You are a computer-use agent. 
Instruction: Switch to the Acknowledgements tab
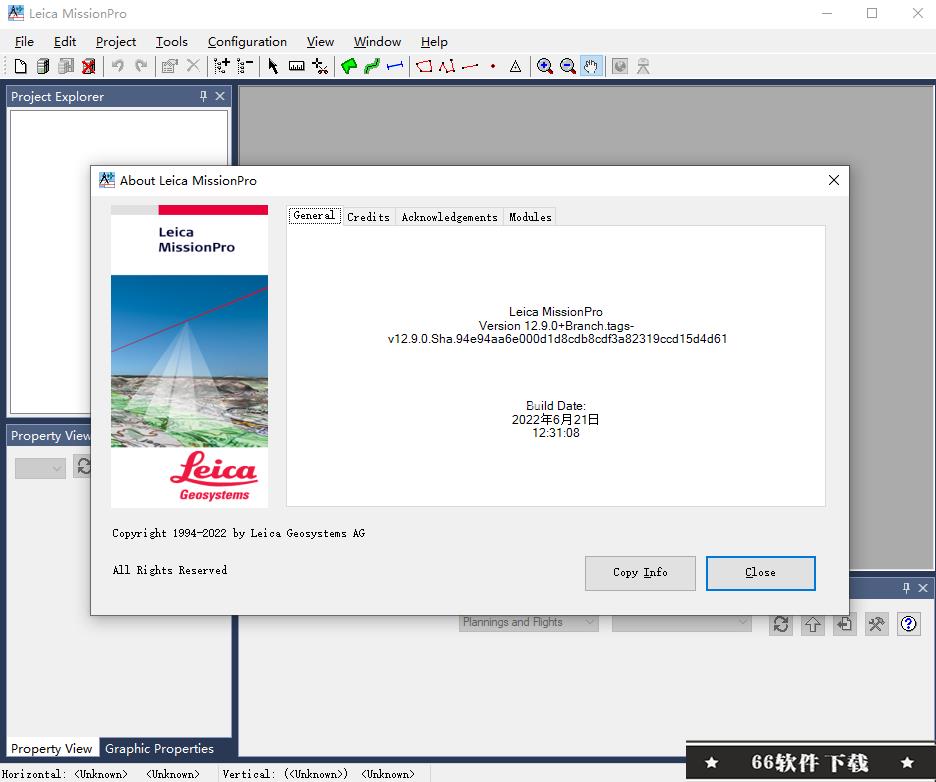(x=449, y=217)
